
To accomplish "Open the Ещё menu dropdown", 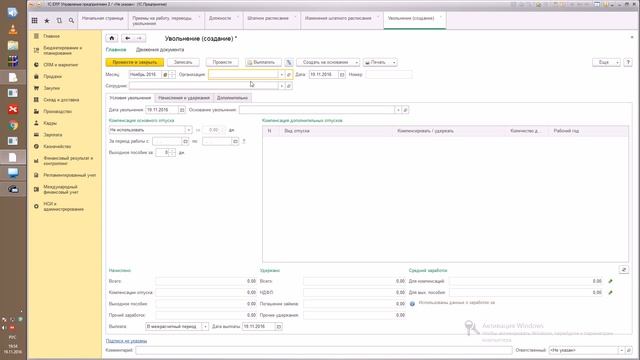I will pyautogui.click(x=607, y=62).
